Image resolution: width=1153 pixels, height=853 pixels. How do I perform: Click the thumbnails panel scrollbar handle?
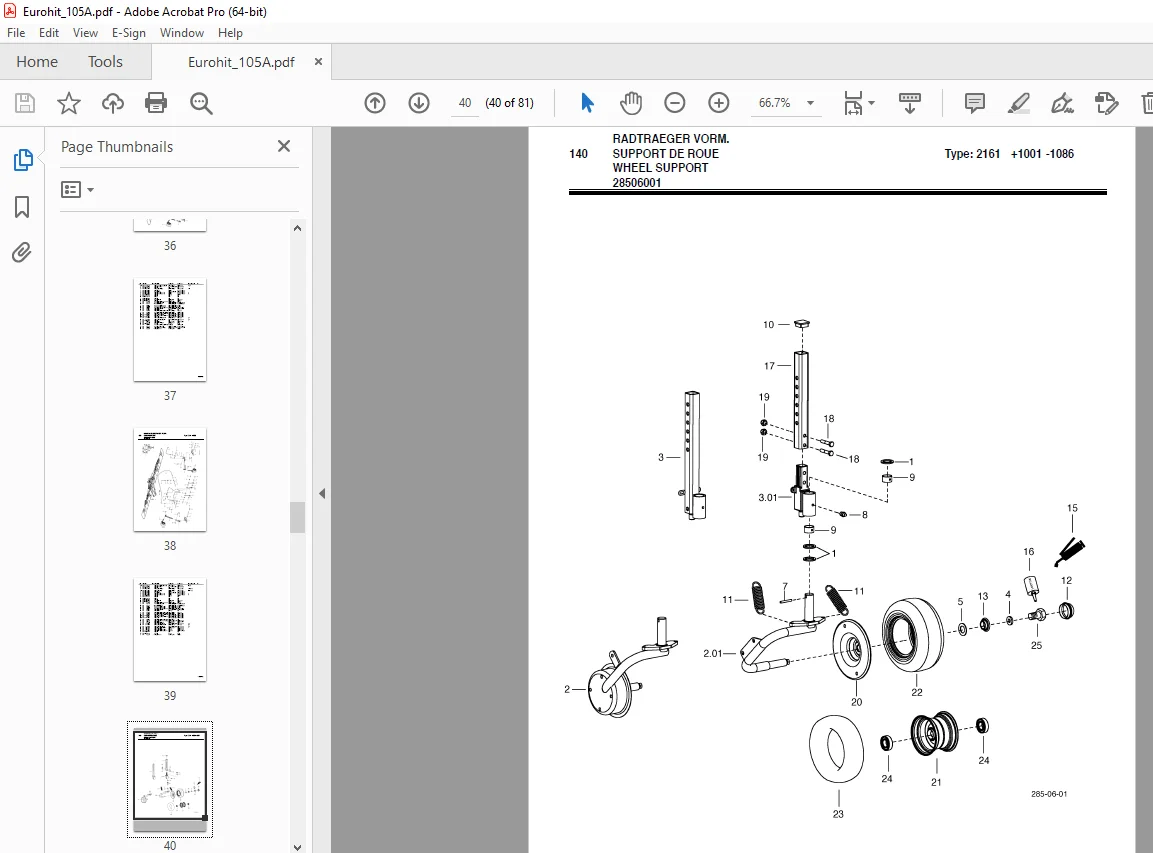(x=297, y=517)
